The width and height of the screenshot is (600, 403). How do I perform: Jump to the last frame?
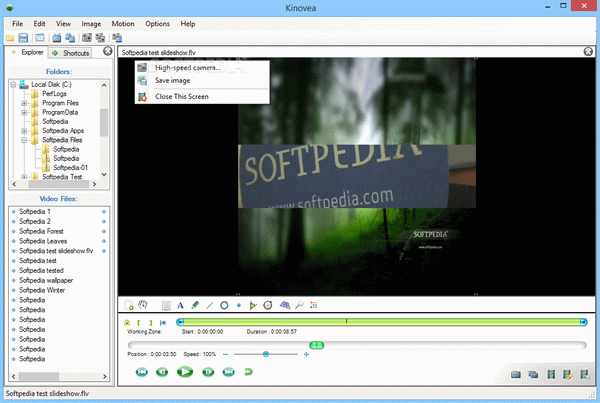coord(228,372)
